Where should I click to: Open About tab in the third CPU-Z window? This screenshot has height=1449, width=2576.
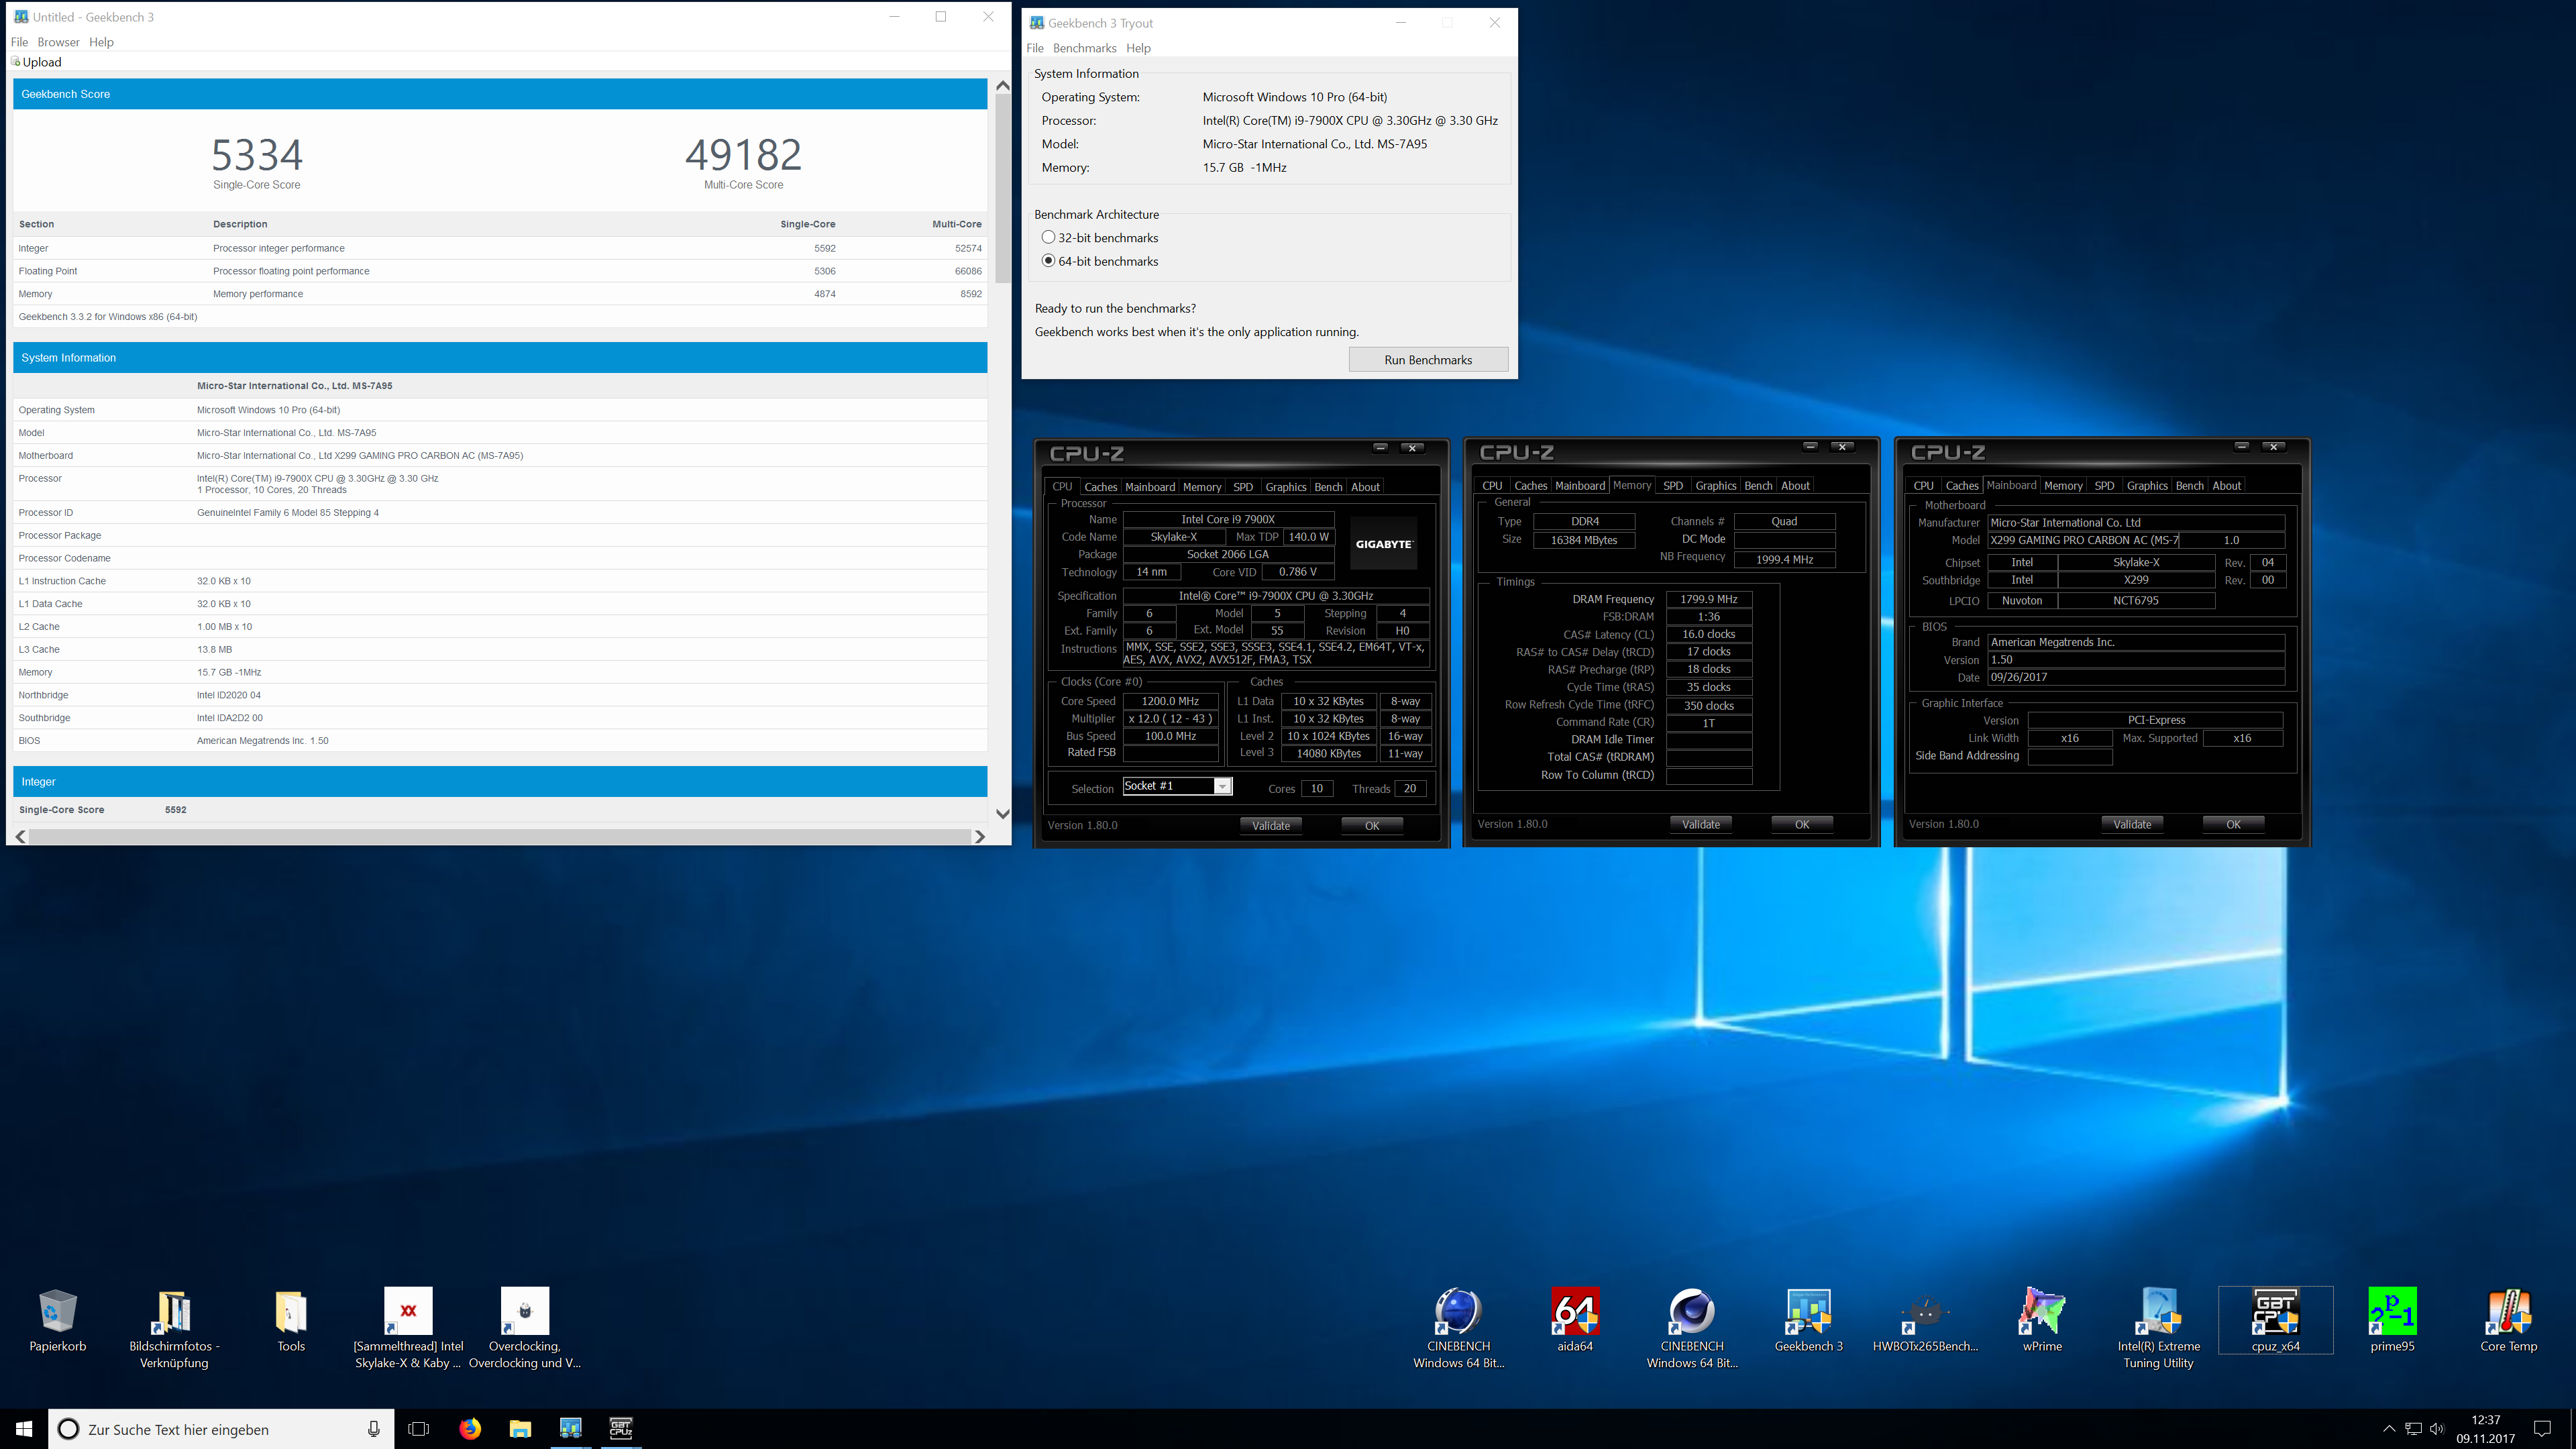pos(2226,486)
